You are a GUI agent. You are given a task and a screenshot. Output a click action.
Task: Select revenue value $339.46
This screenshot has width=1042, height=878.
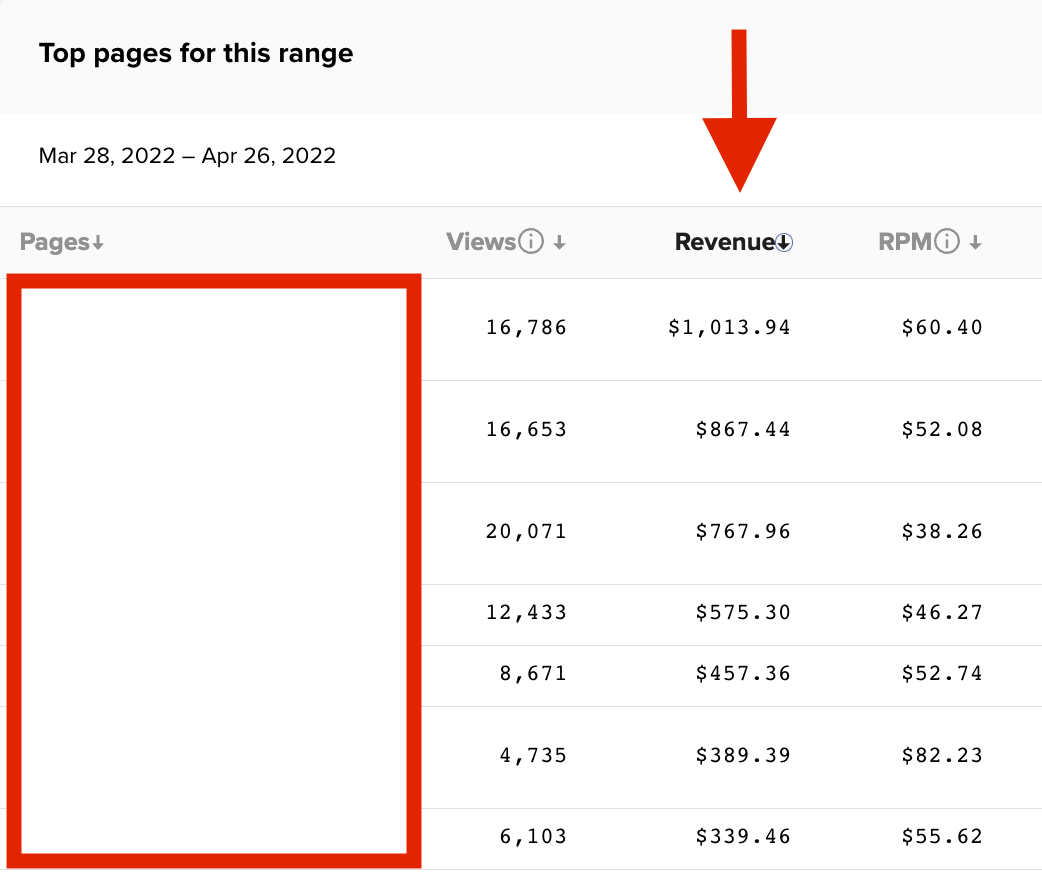point(743,836)
